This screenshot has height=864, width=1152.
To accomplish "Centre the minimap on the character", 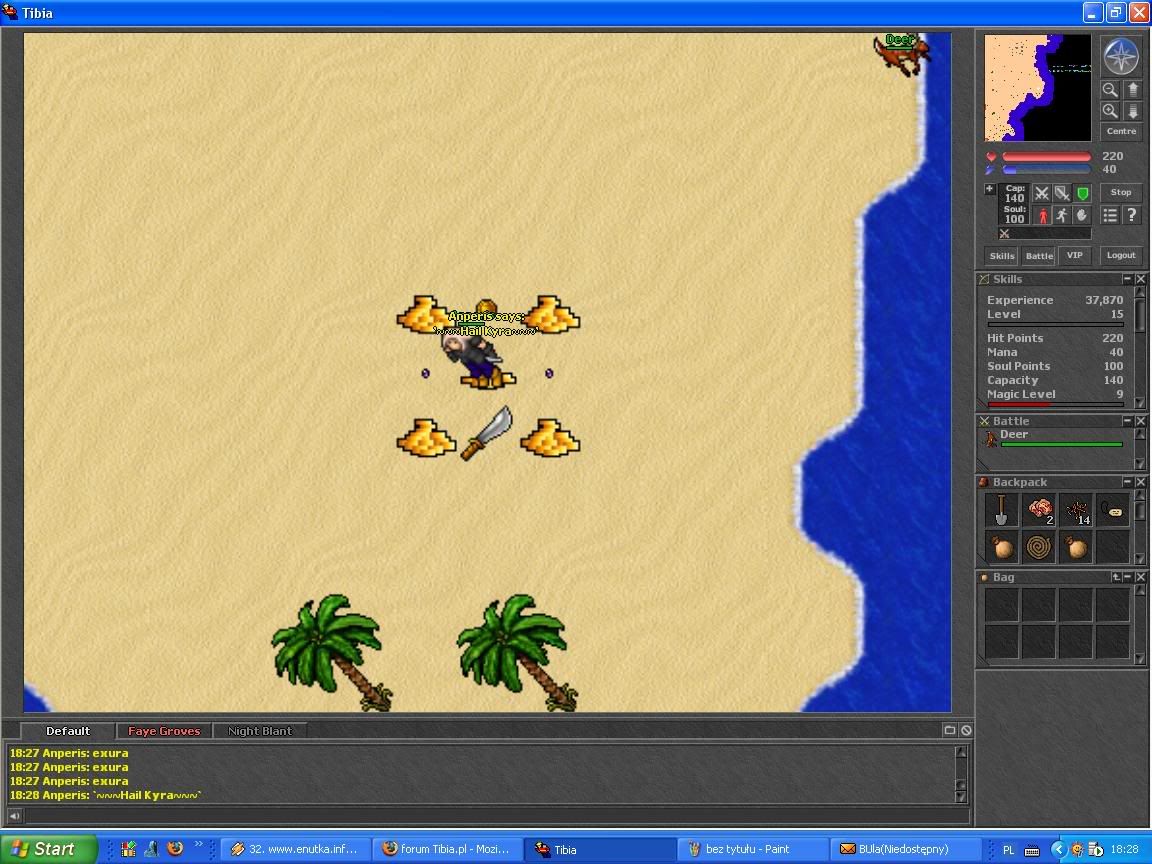I will [x=1121, y=132].
